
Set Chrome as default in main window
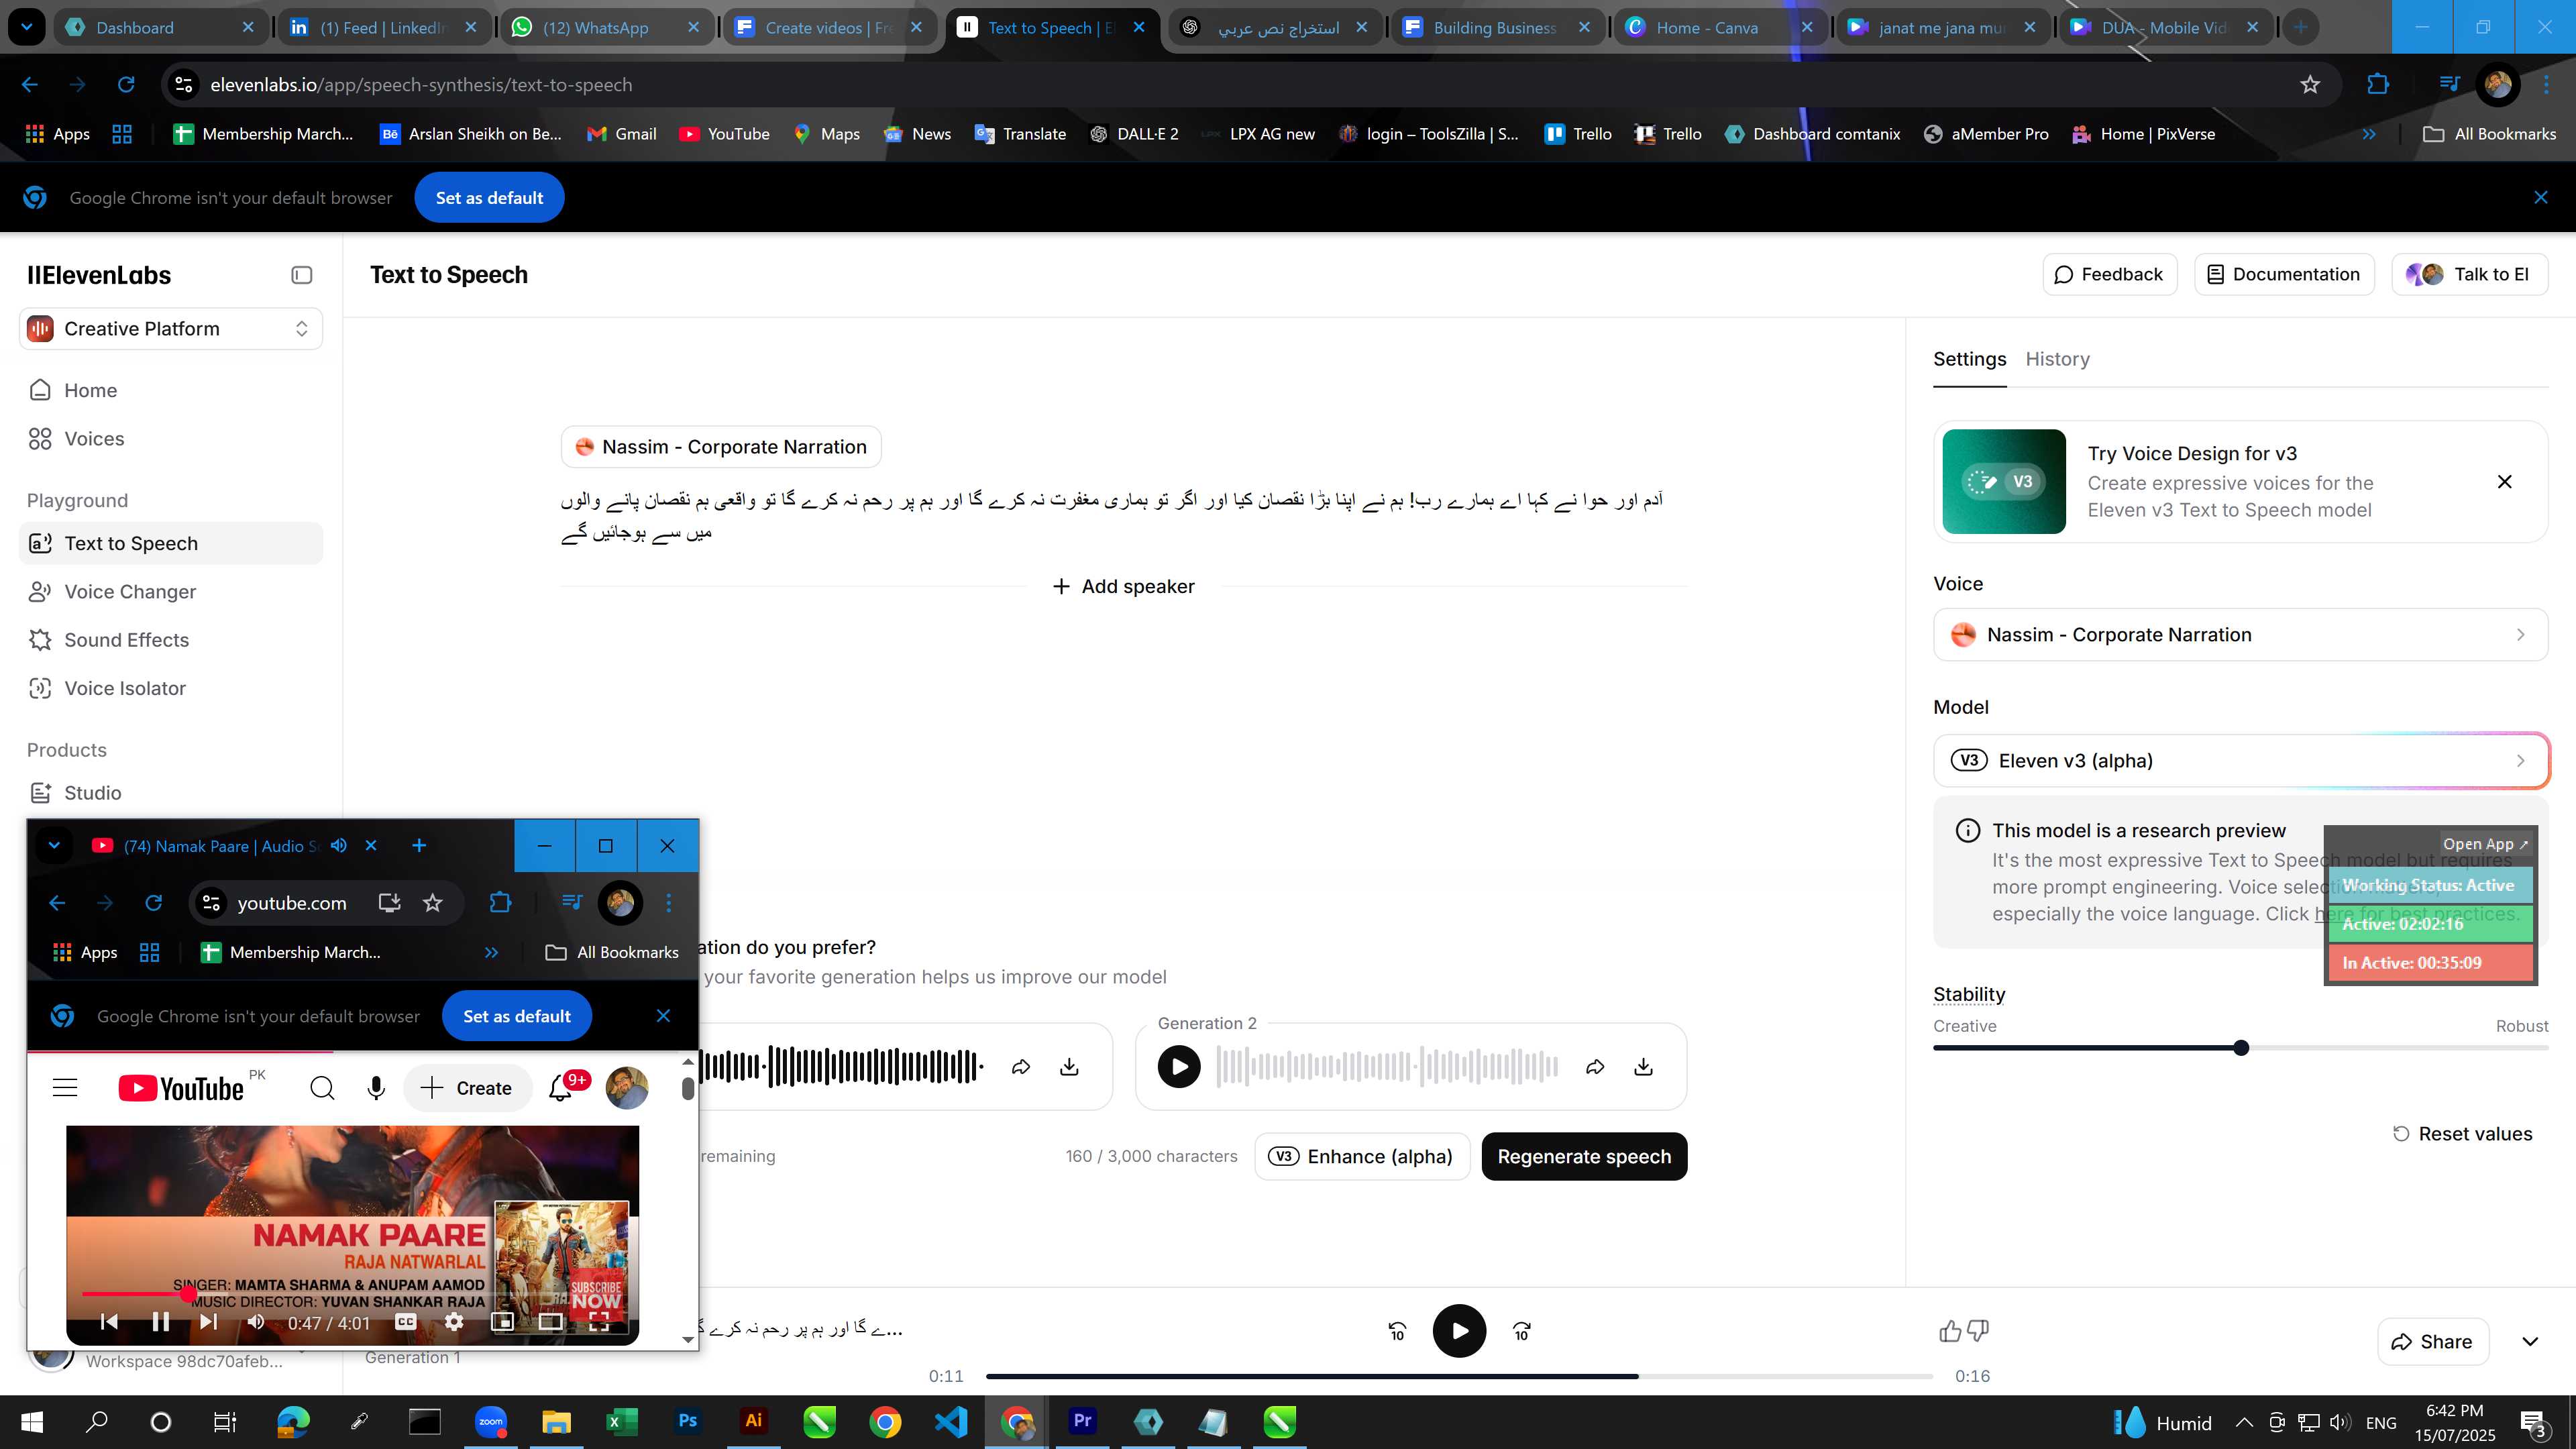489,198
